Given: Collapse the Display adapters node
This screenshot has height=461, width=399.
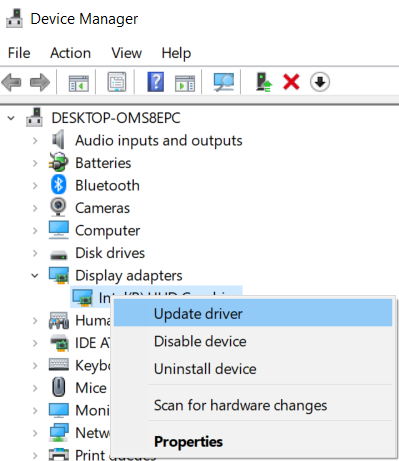Looking at the screenshot, I should (x=35, y=276).
